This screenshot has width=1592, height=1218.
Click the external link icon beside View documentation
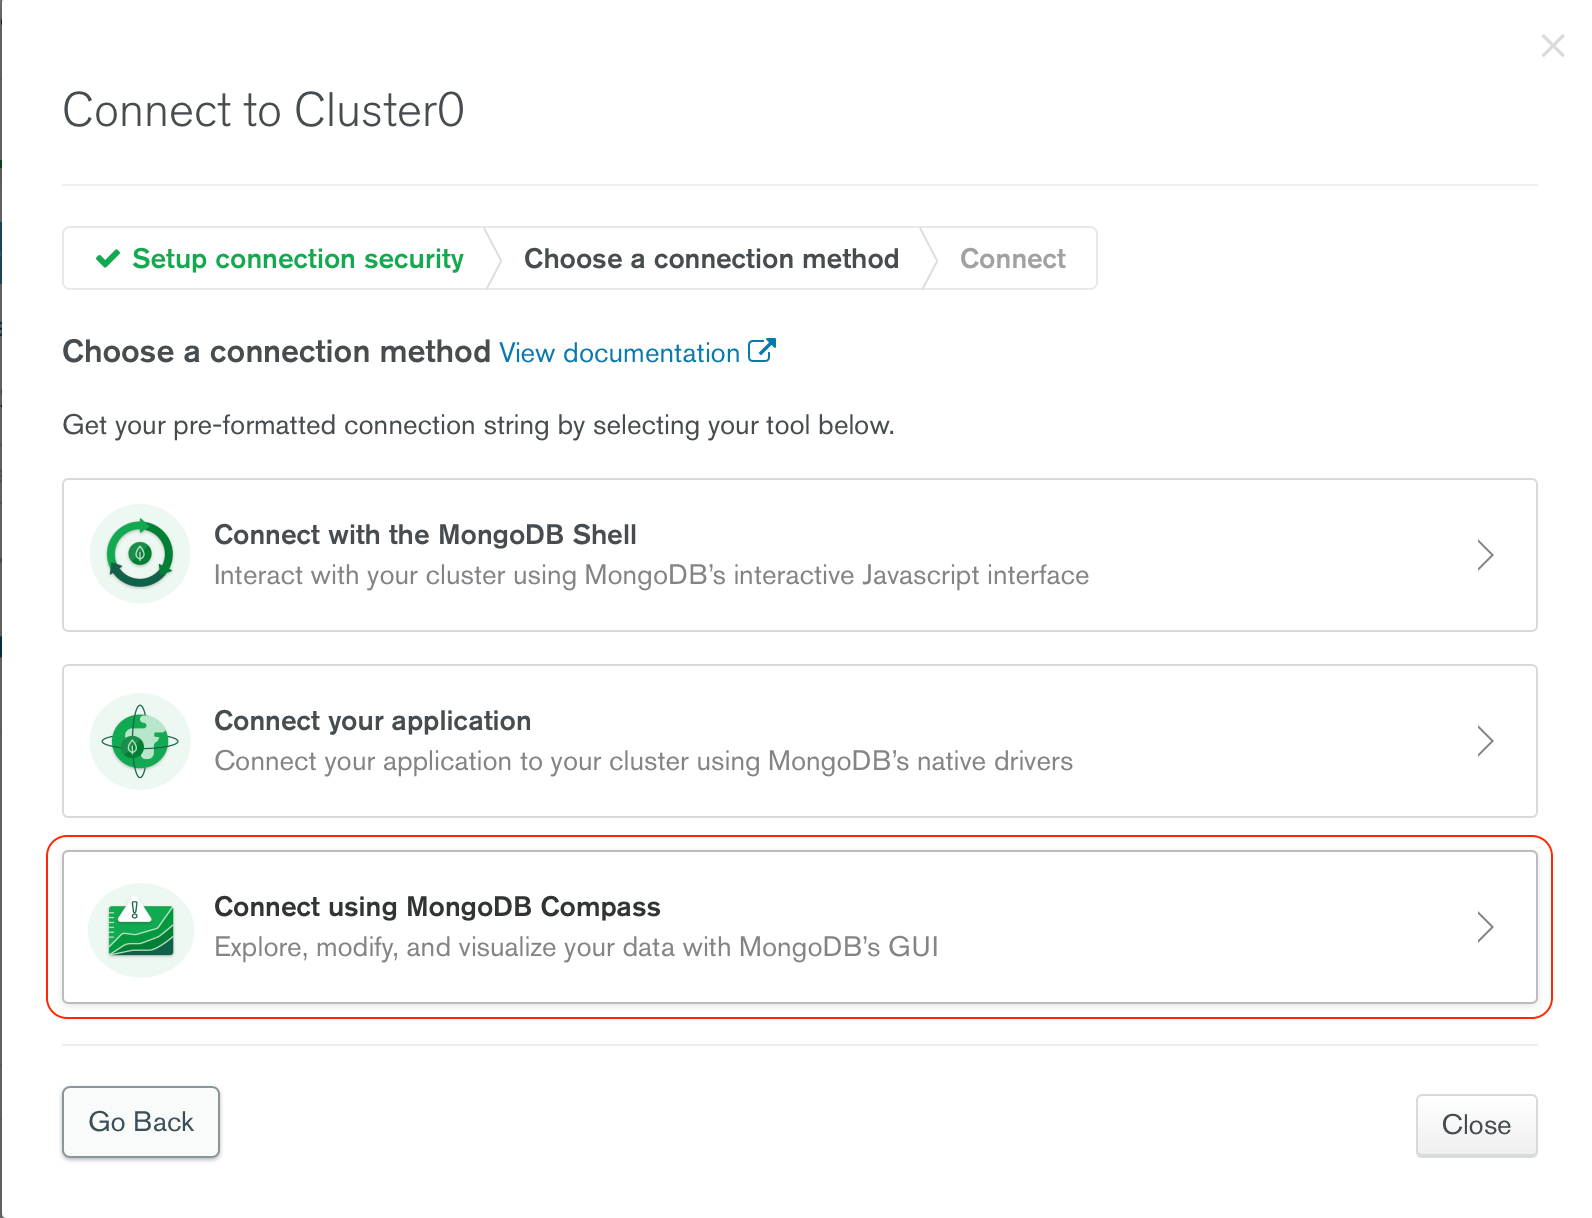tap(761, 351)
